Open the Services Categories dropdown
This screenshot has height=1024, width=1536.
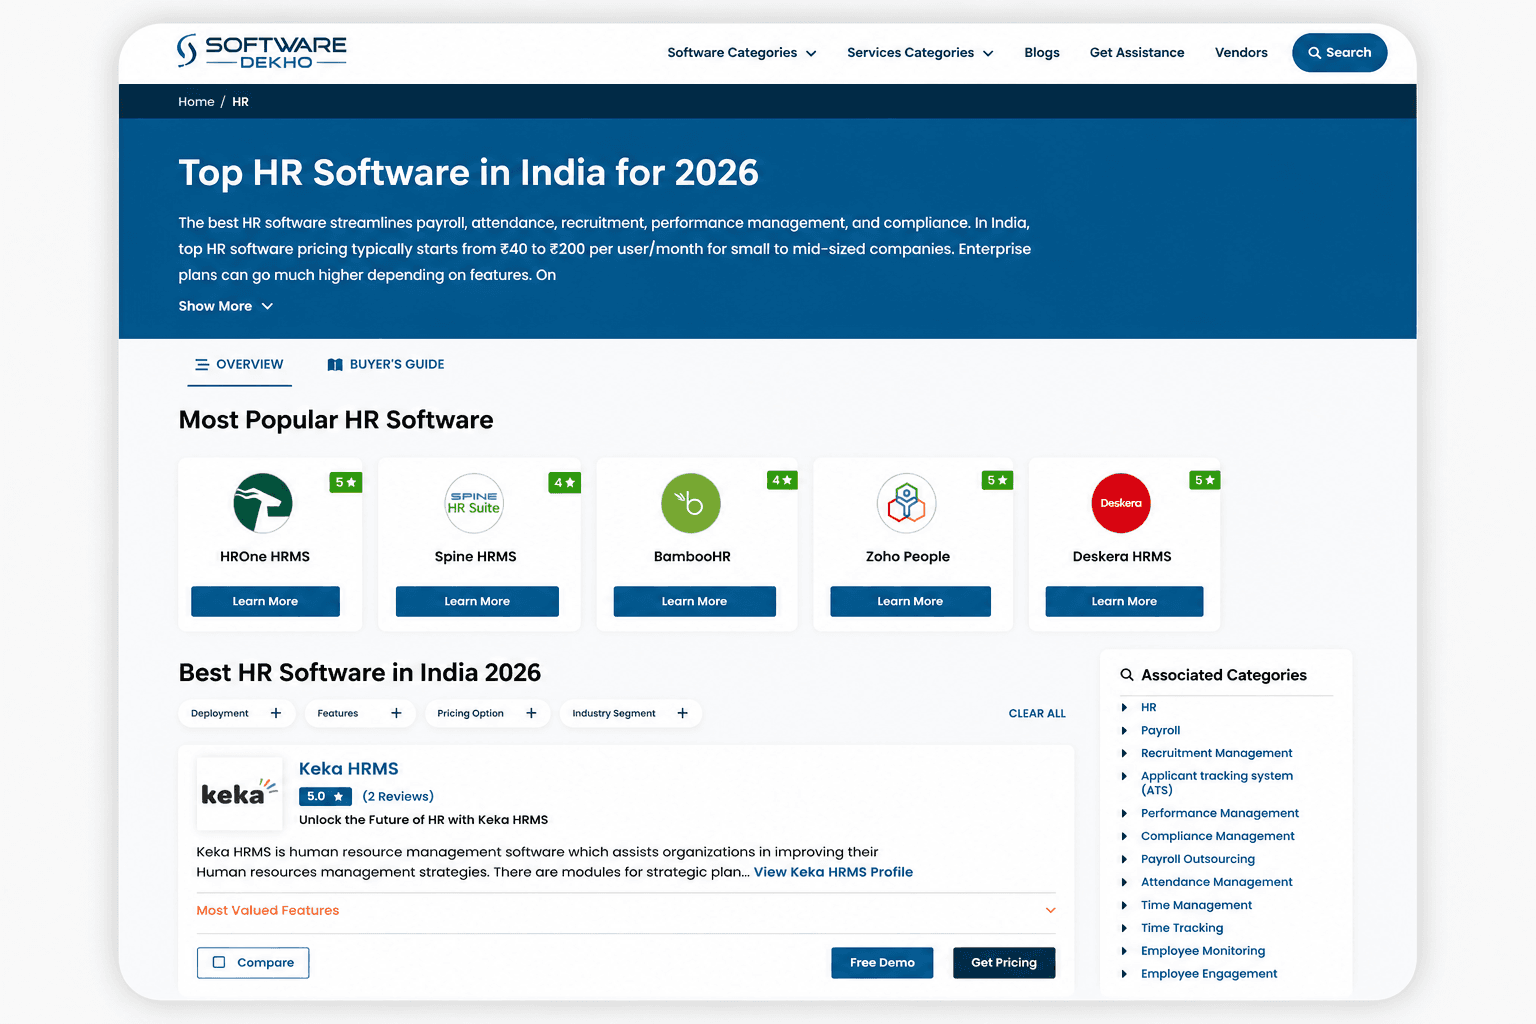pyautogui.click(x=920, y=53)
